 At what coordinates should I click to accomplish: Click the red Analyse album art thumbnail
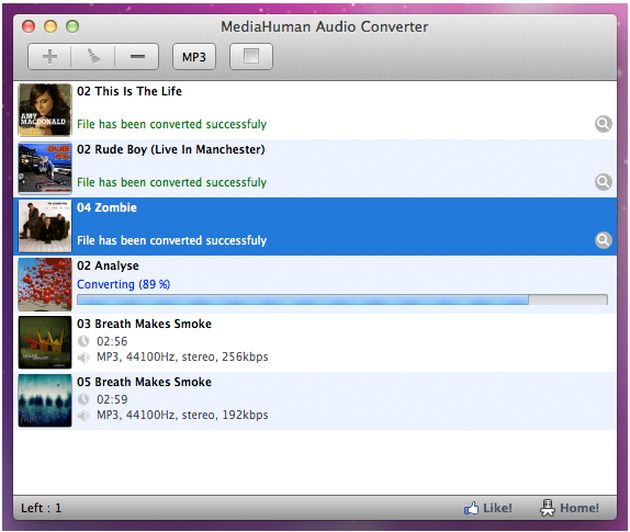pyautogui.click(x=45, y=284)
